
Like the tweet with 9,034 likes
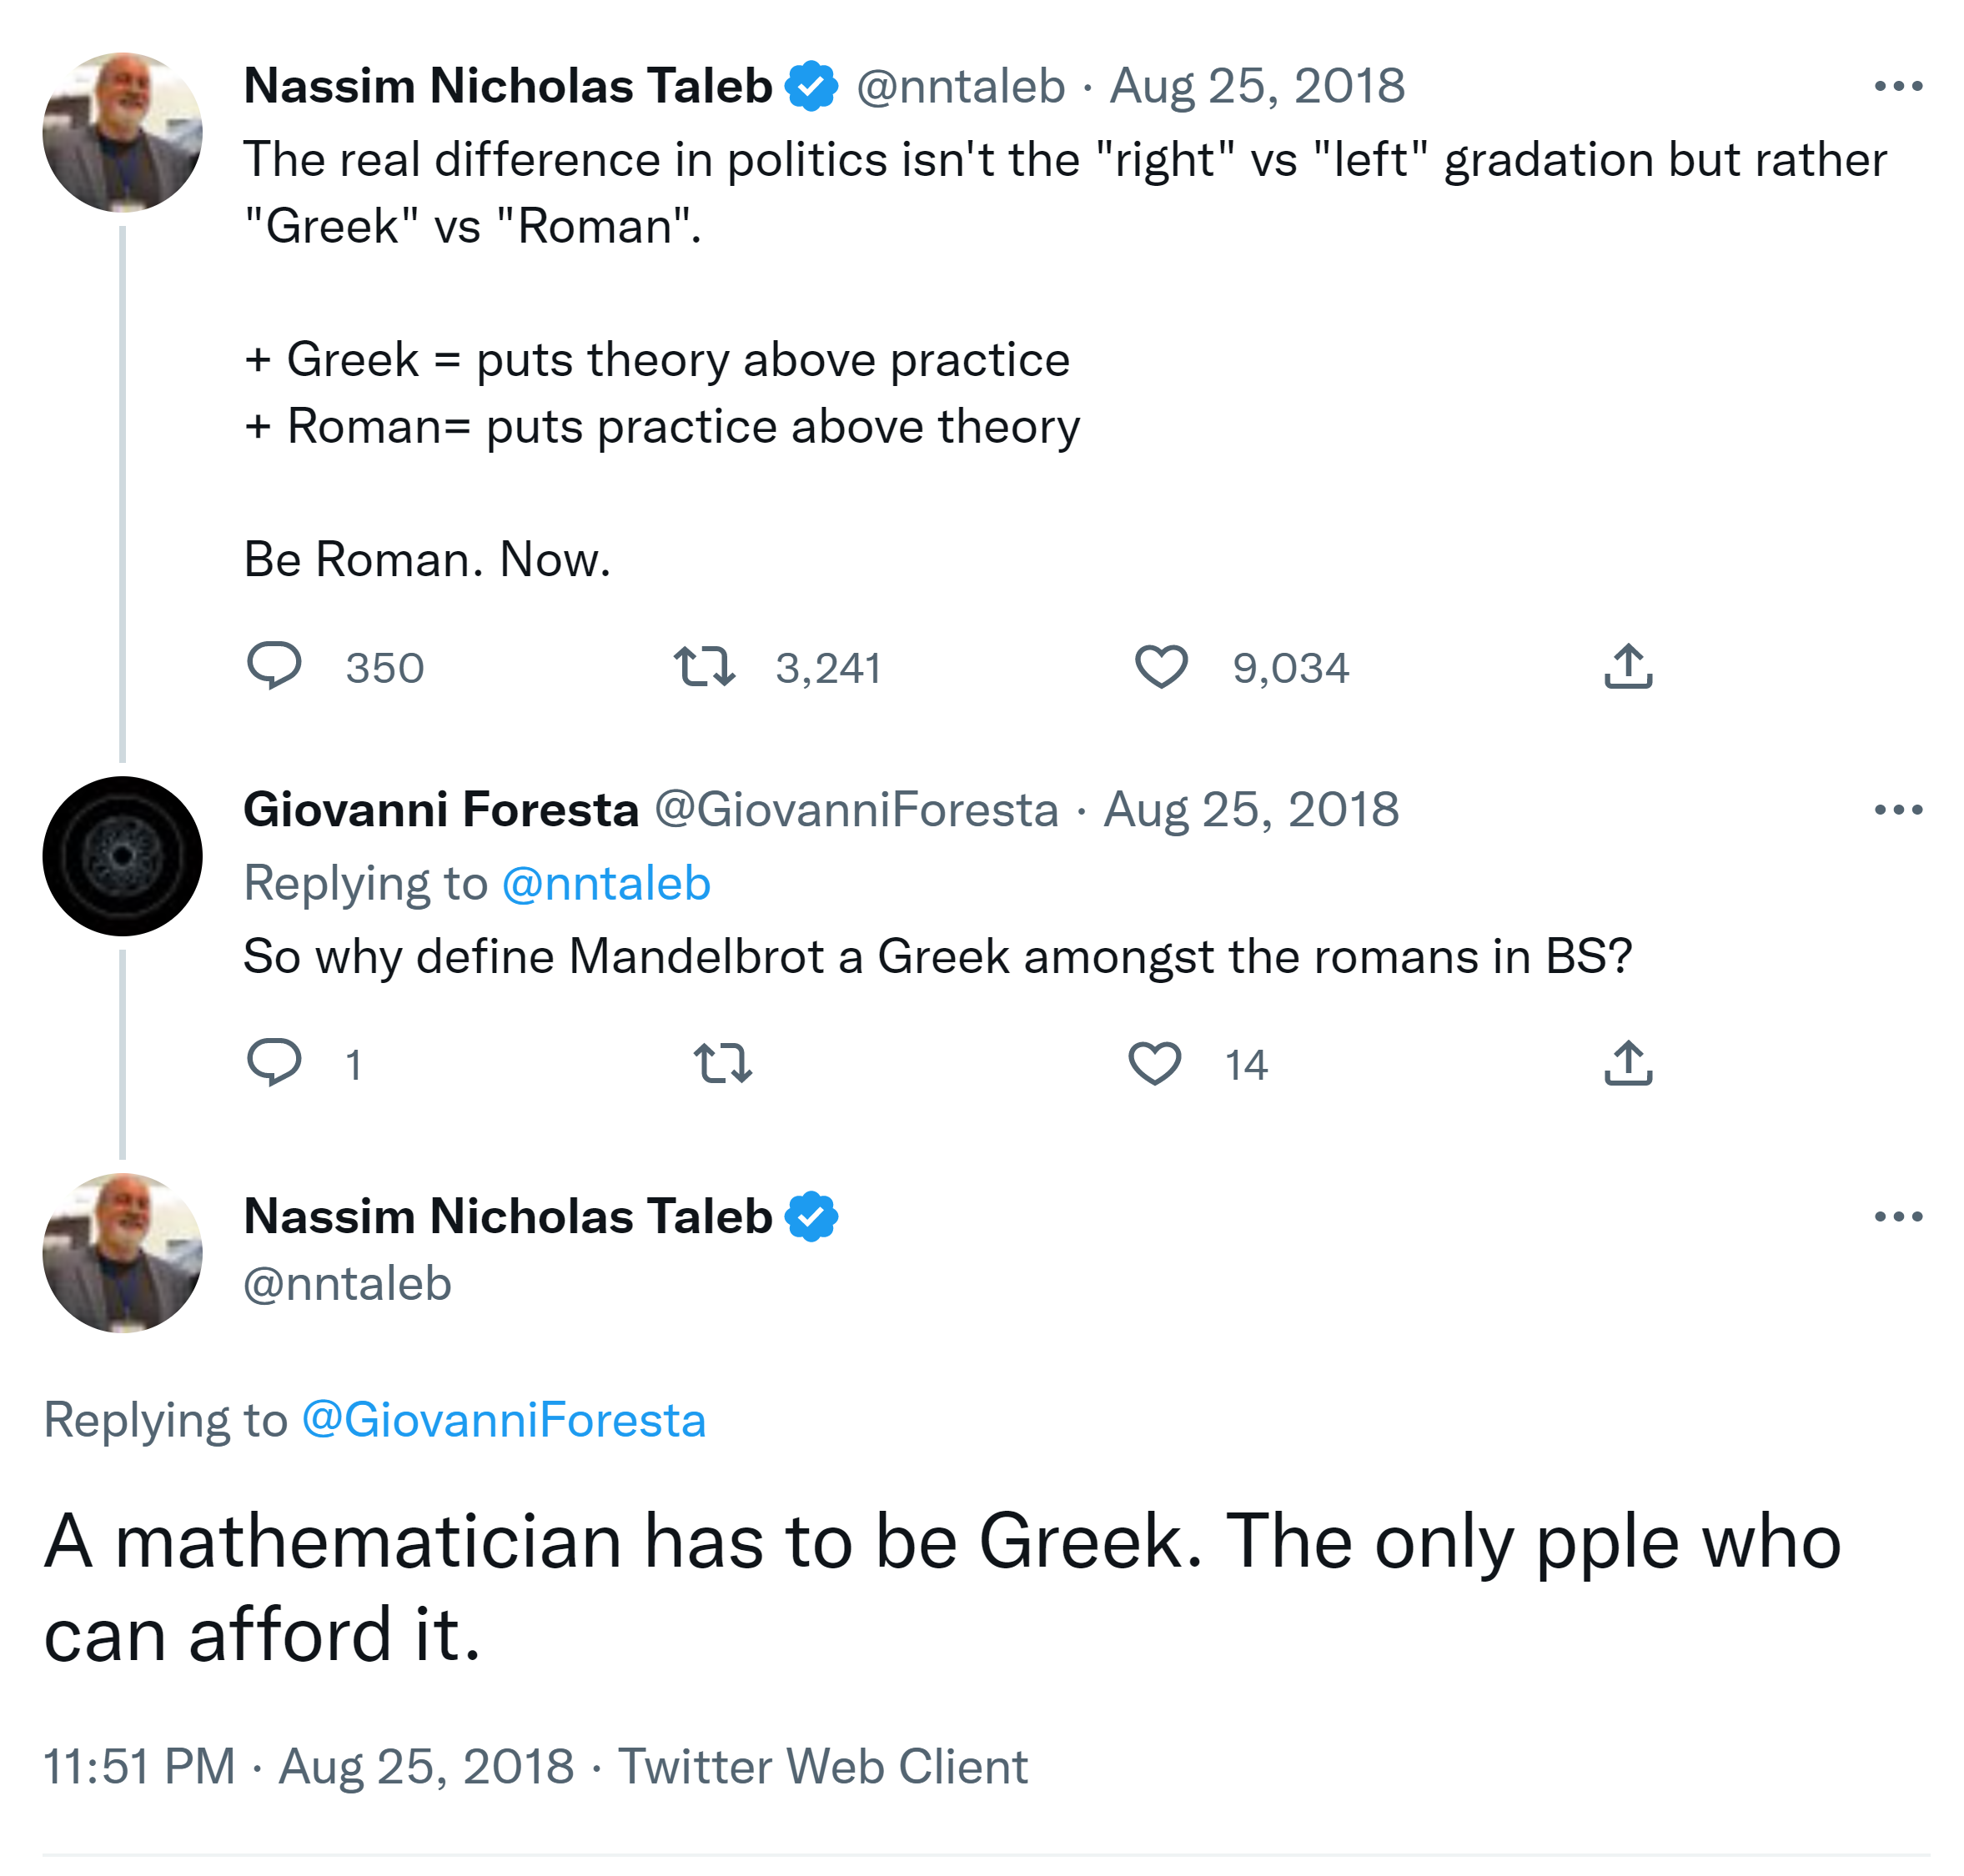coord(1160,666)
